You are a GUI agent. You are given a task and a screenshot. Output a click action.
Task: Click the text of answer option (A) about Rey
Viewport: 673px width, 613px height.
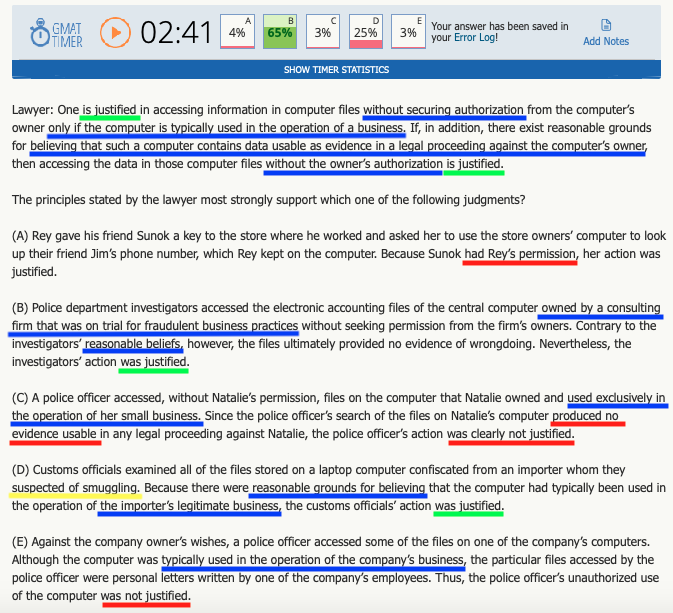pos(339,254)
